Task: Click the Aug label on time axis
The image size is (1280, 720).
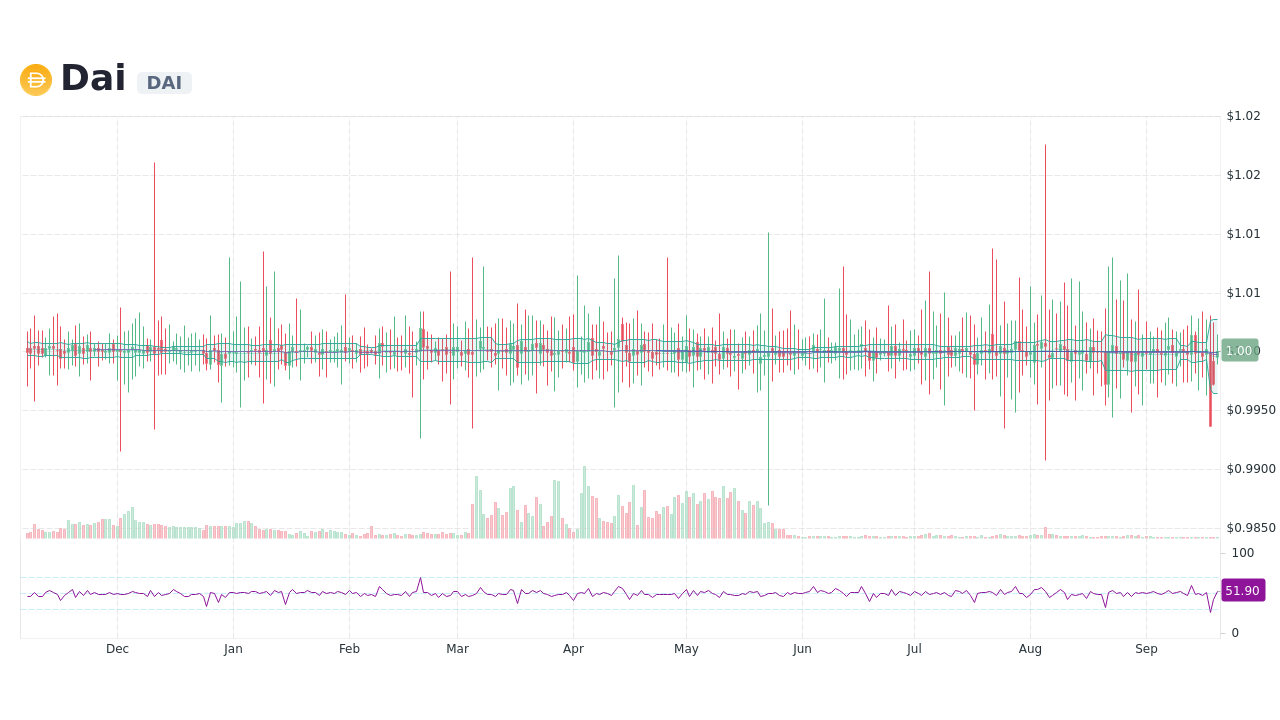Action: [1030, 649]
